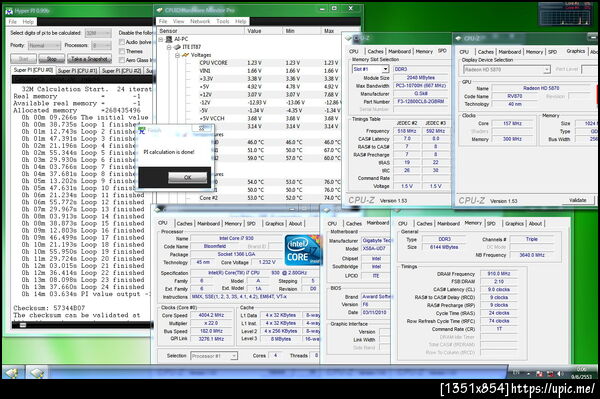Open Memory tab in the SPD CPU-Z window

point(424,51)
